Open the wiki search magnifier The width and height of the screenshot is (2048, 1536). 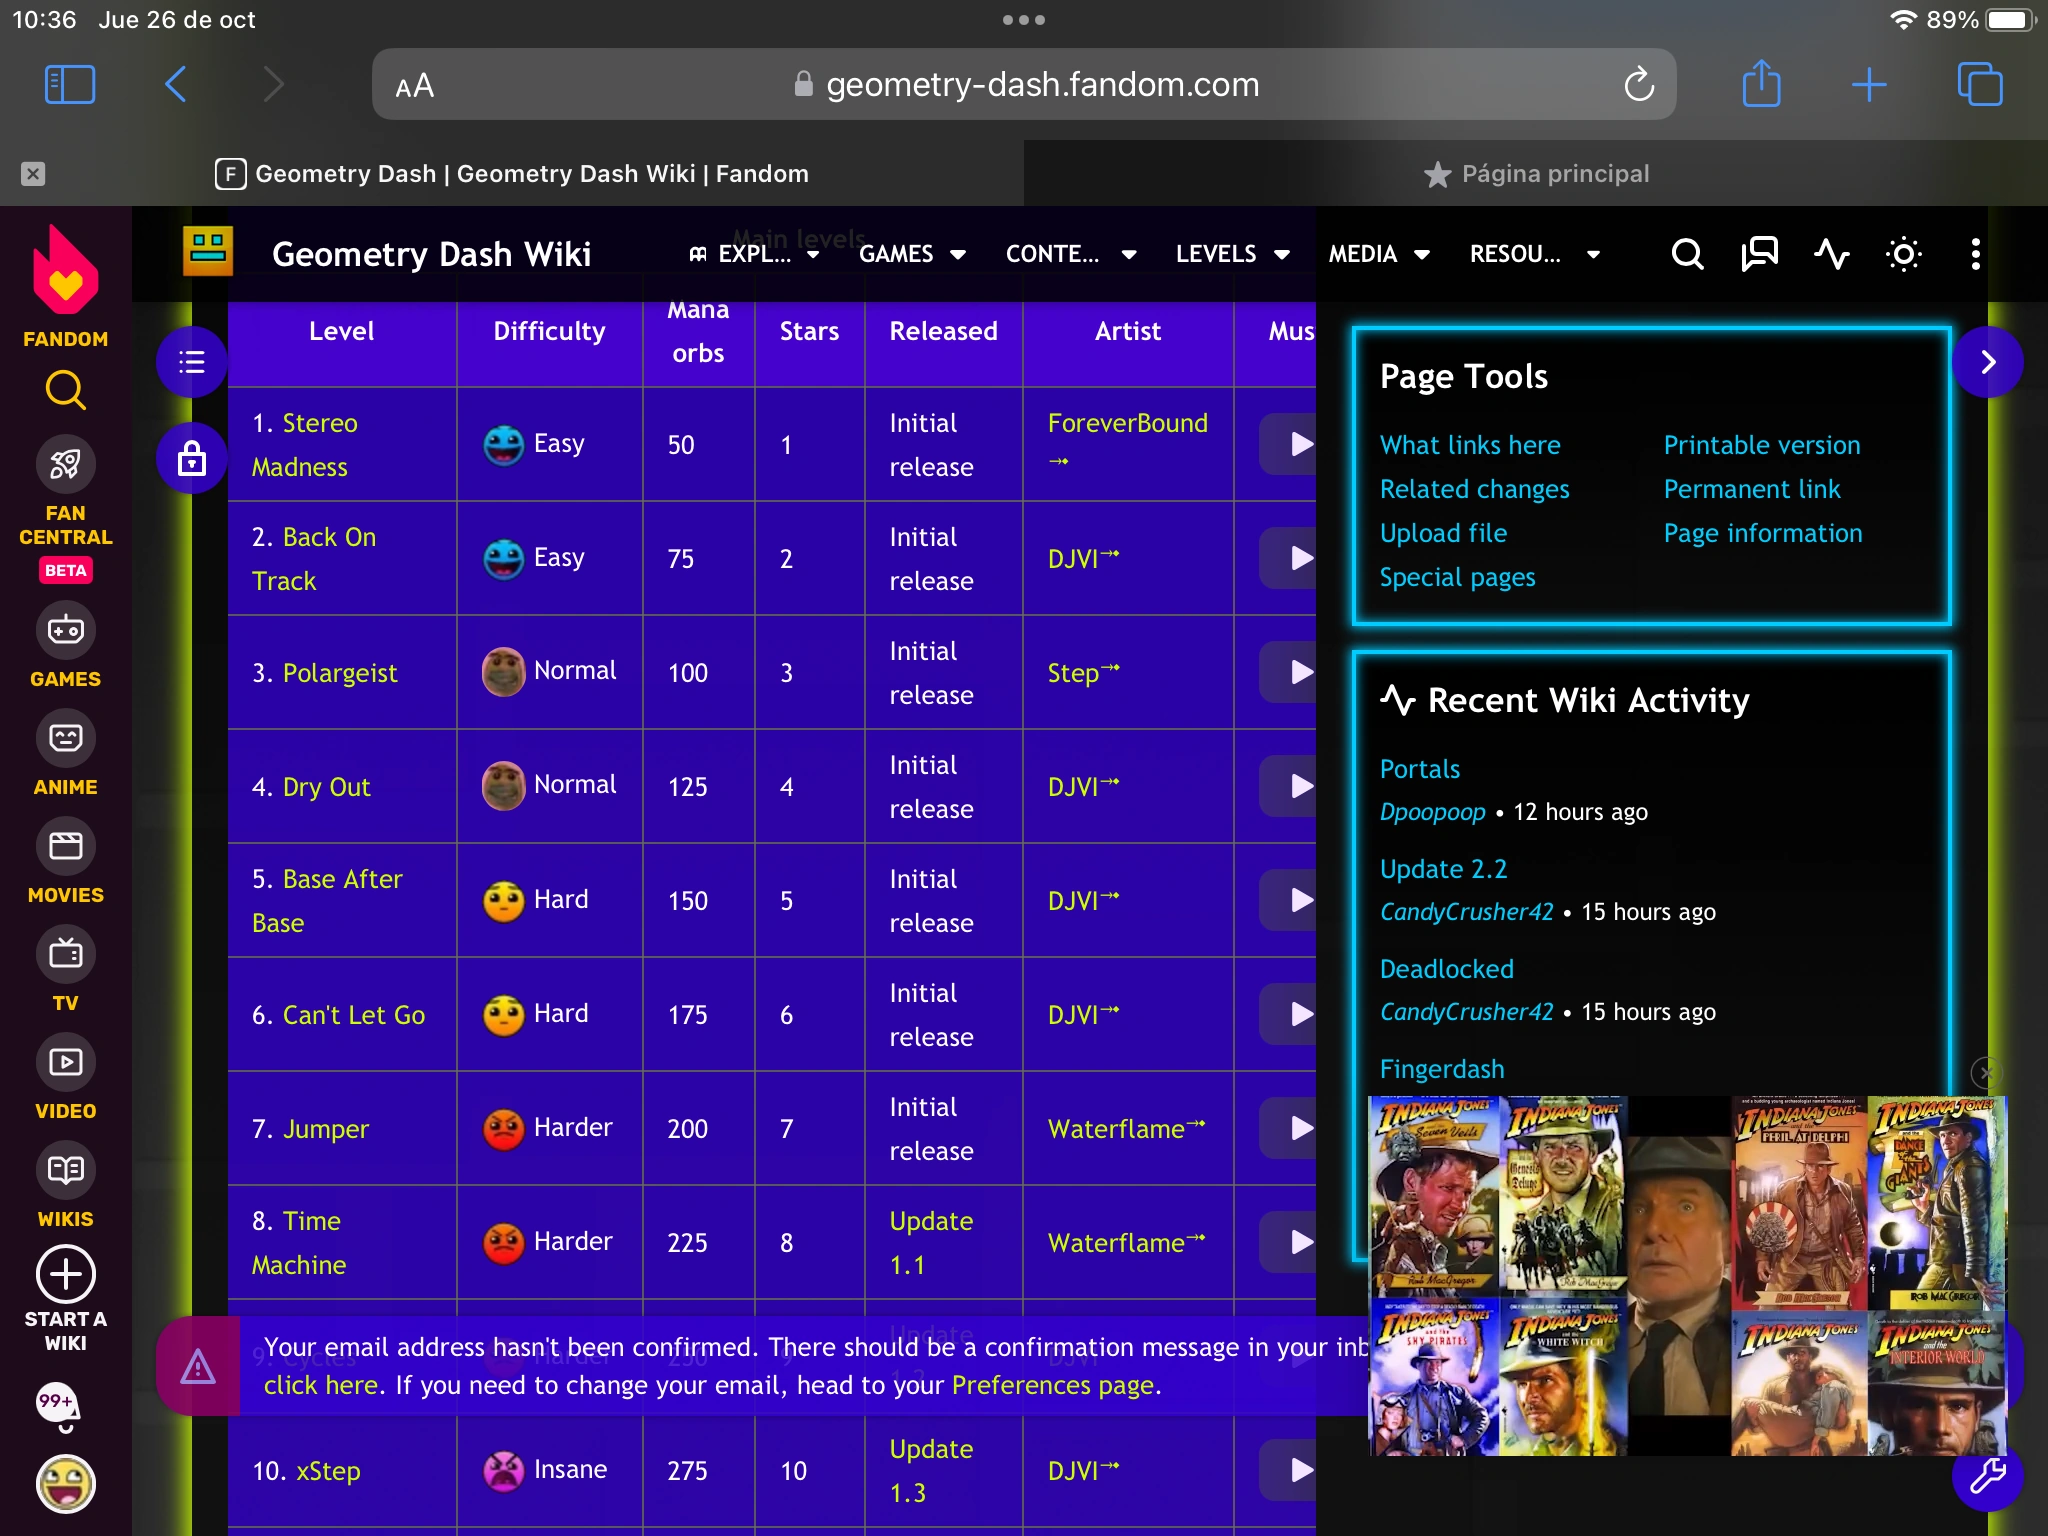pos(1687,254)
